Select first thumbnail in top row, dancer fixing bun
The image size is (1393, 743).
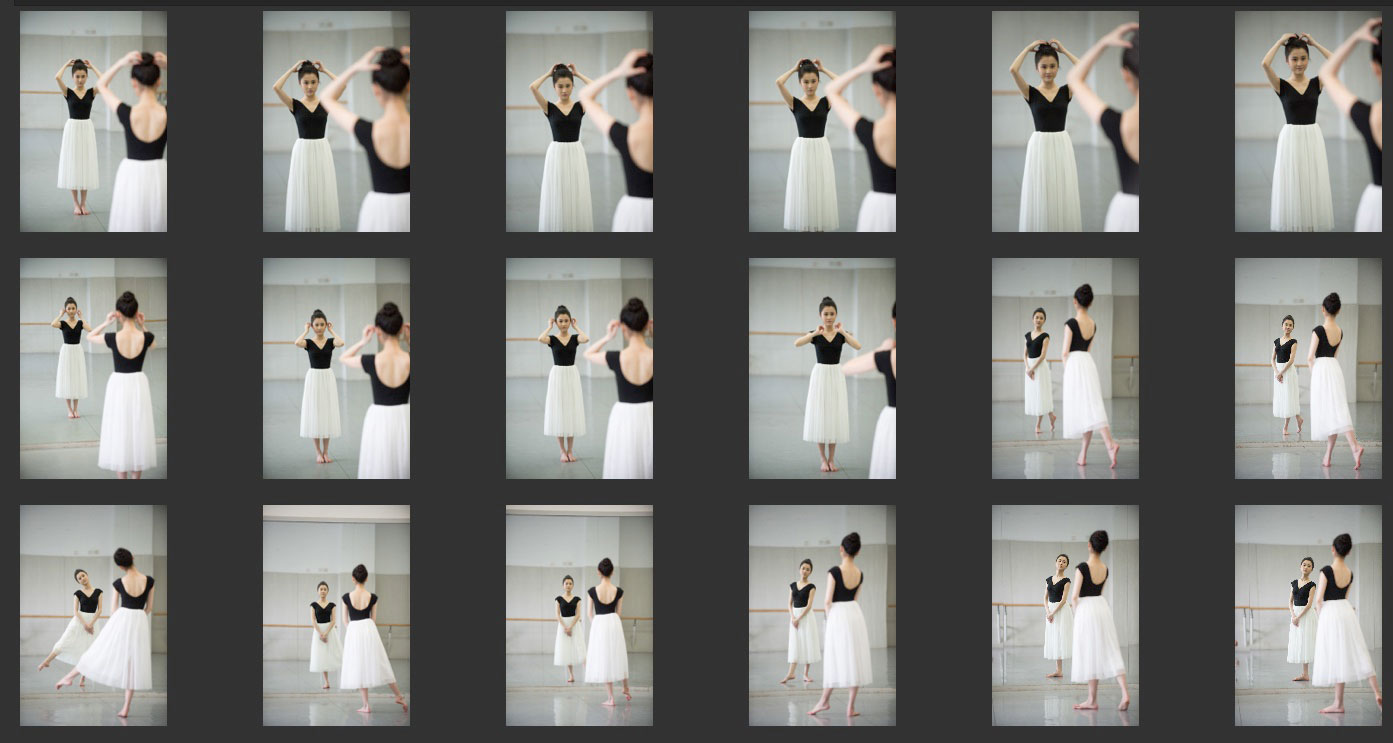(x=93, y=121)
